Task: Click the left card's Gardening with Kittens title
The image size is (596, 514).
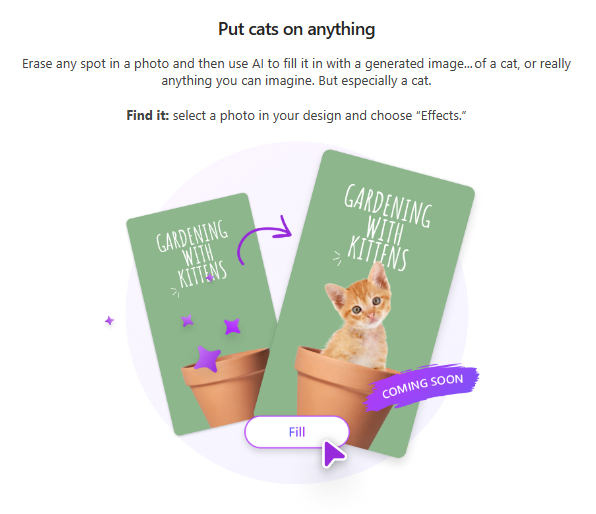Action: (x=193, y=254)
